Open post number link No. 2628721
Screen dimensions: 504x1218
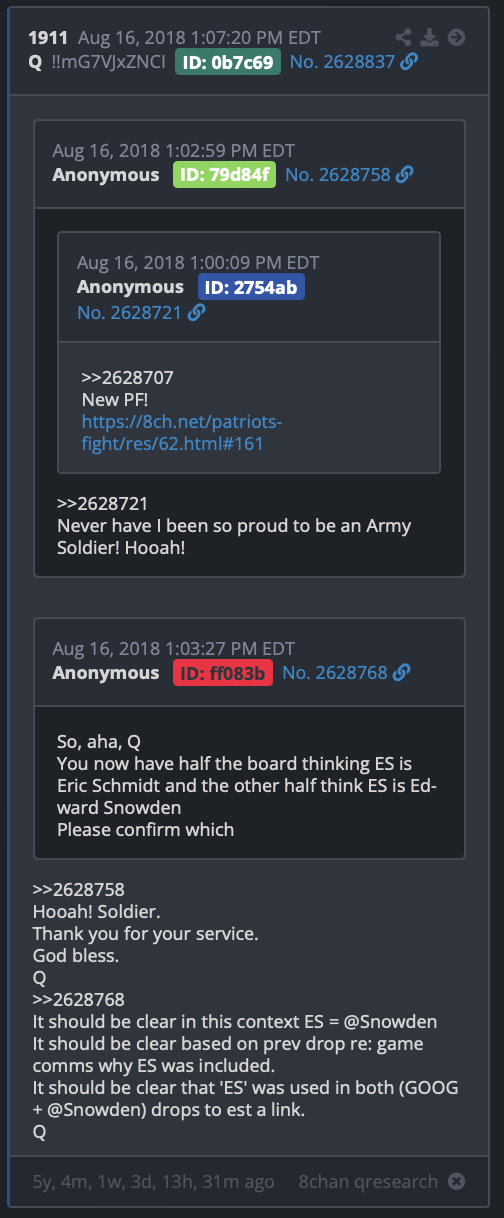coord(130,313)
